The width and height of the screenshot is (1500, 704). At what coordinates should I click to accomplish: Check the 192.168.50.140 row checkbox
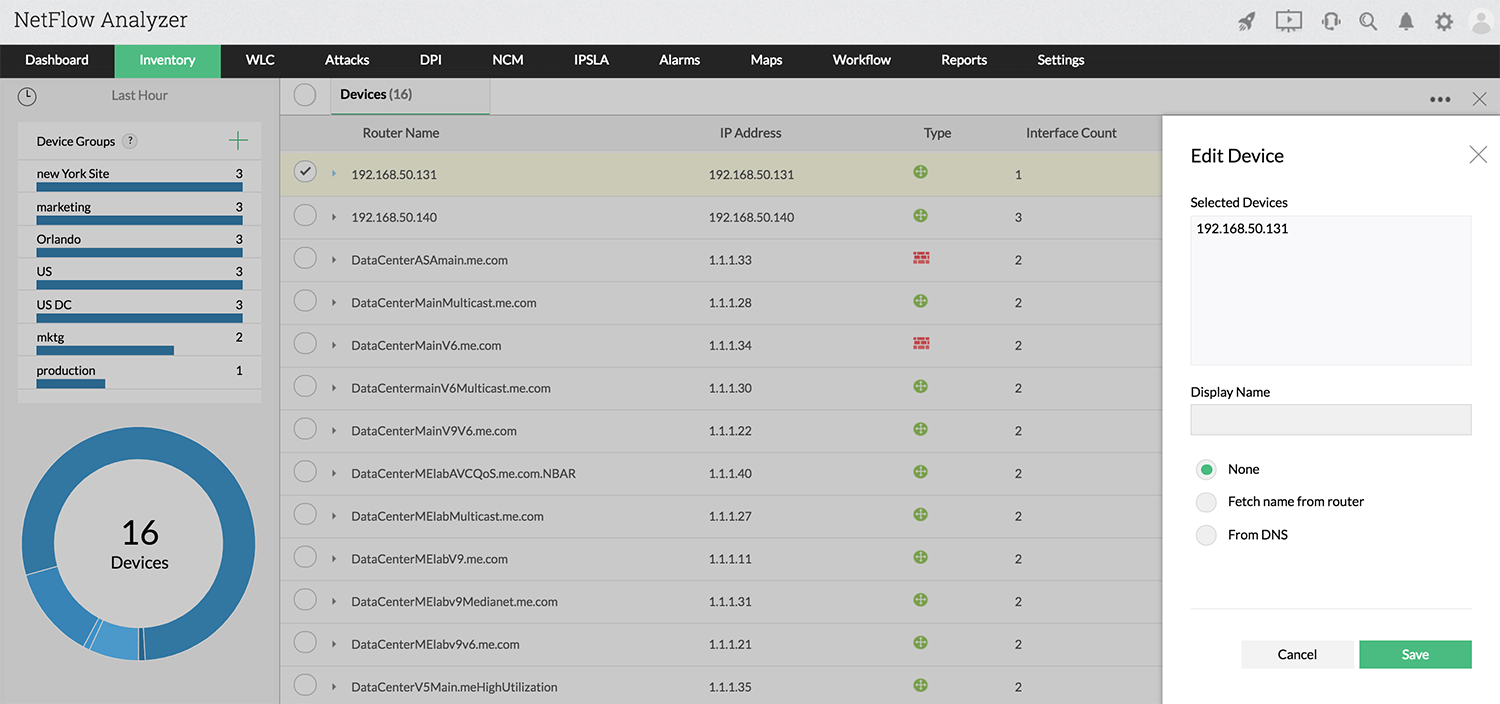(305, 215)
